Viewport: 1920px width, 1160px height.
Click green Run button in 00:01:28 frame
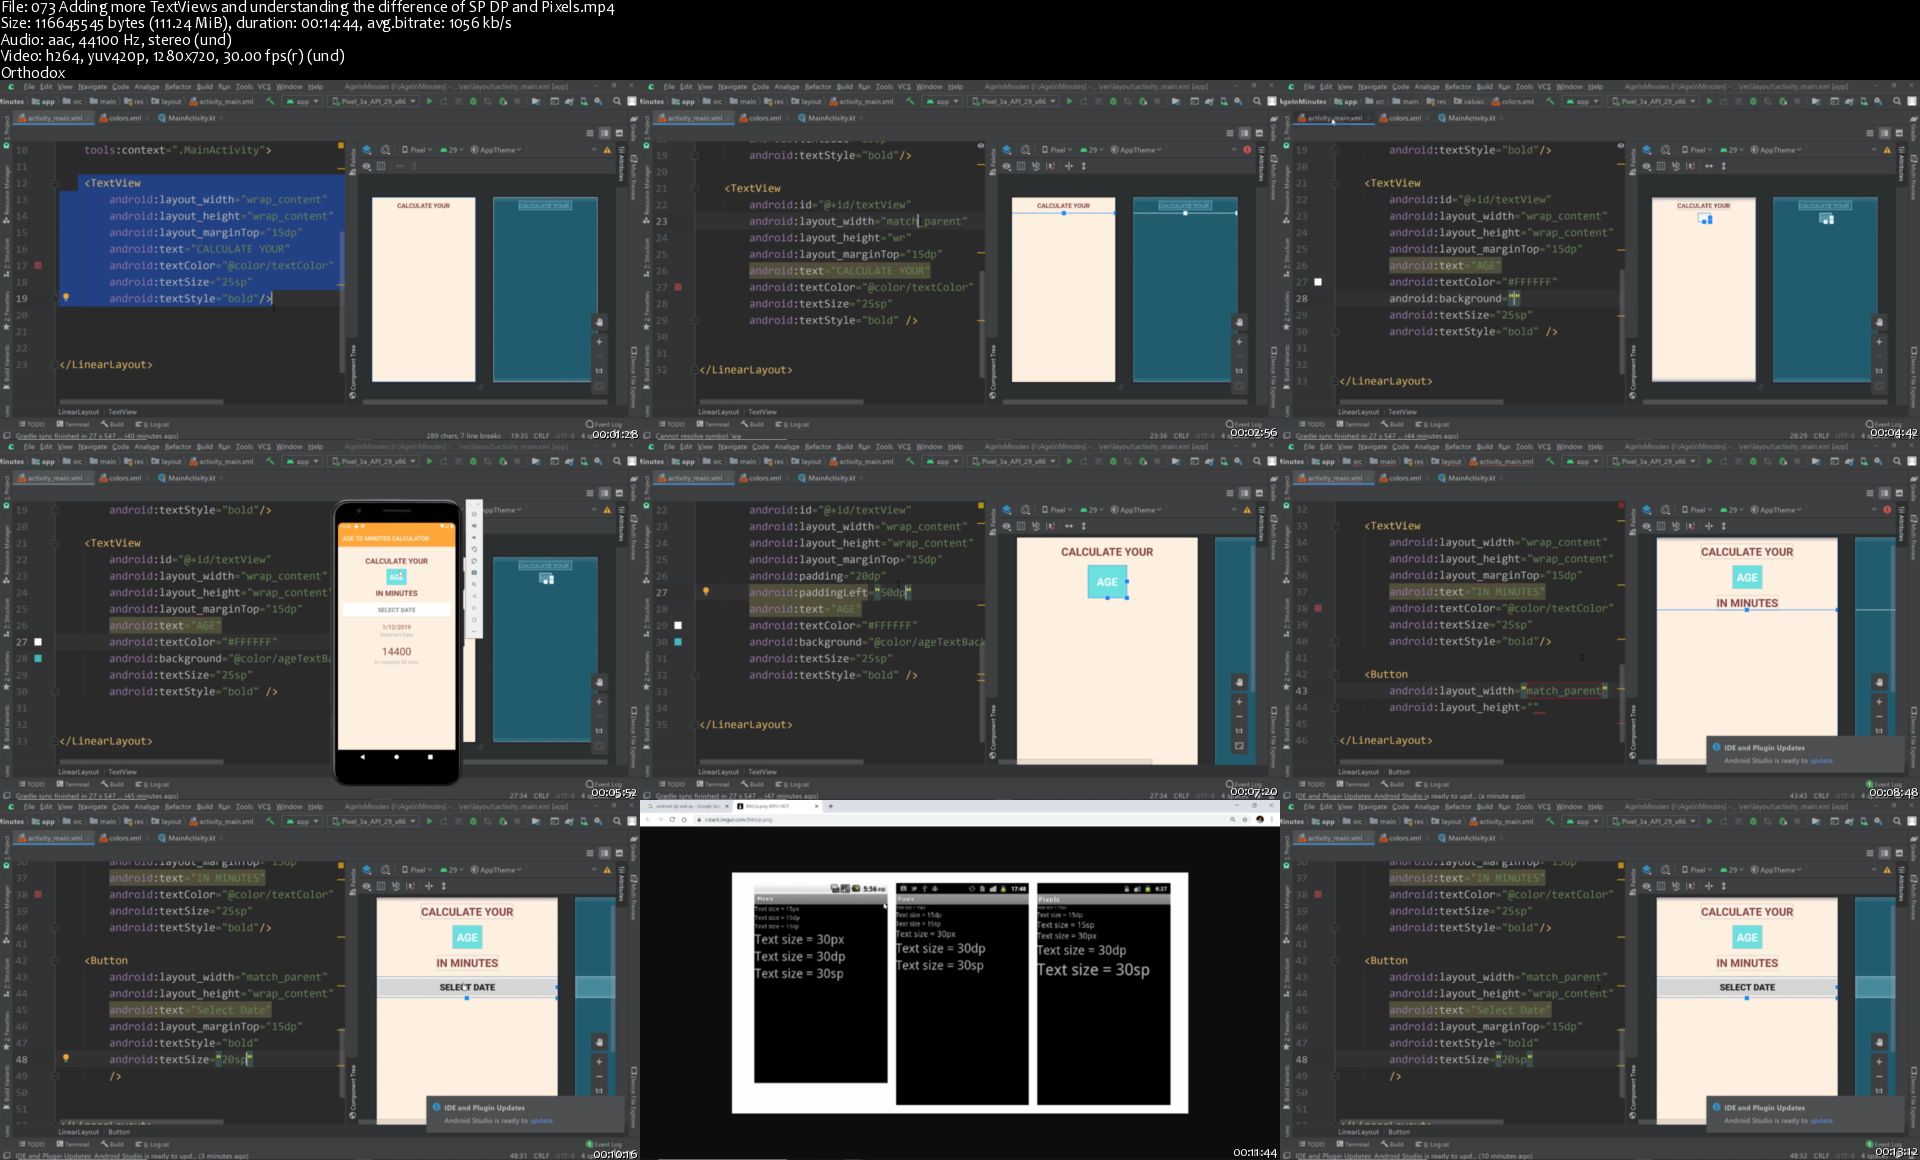click(x=430, y=101)
